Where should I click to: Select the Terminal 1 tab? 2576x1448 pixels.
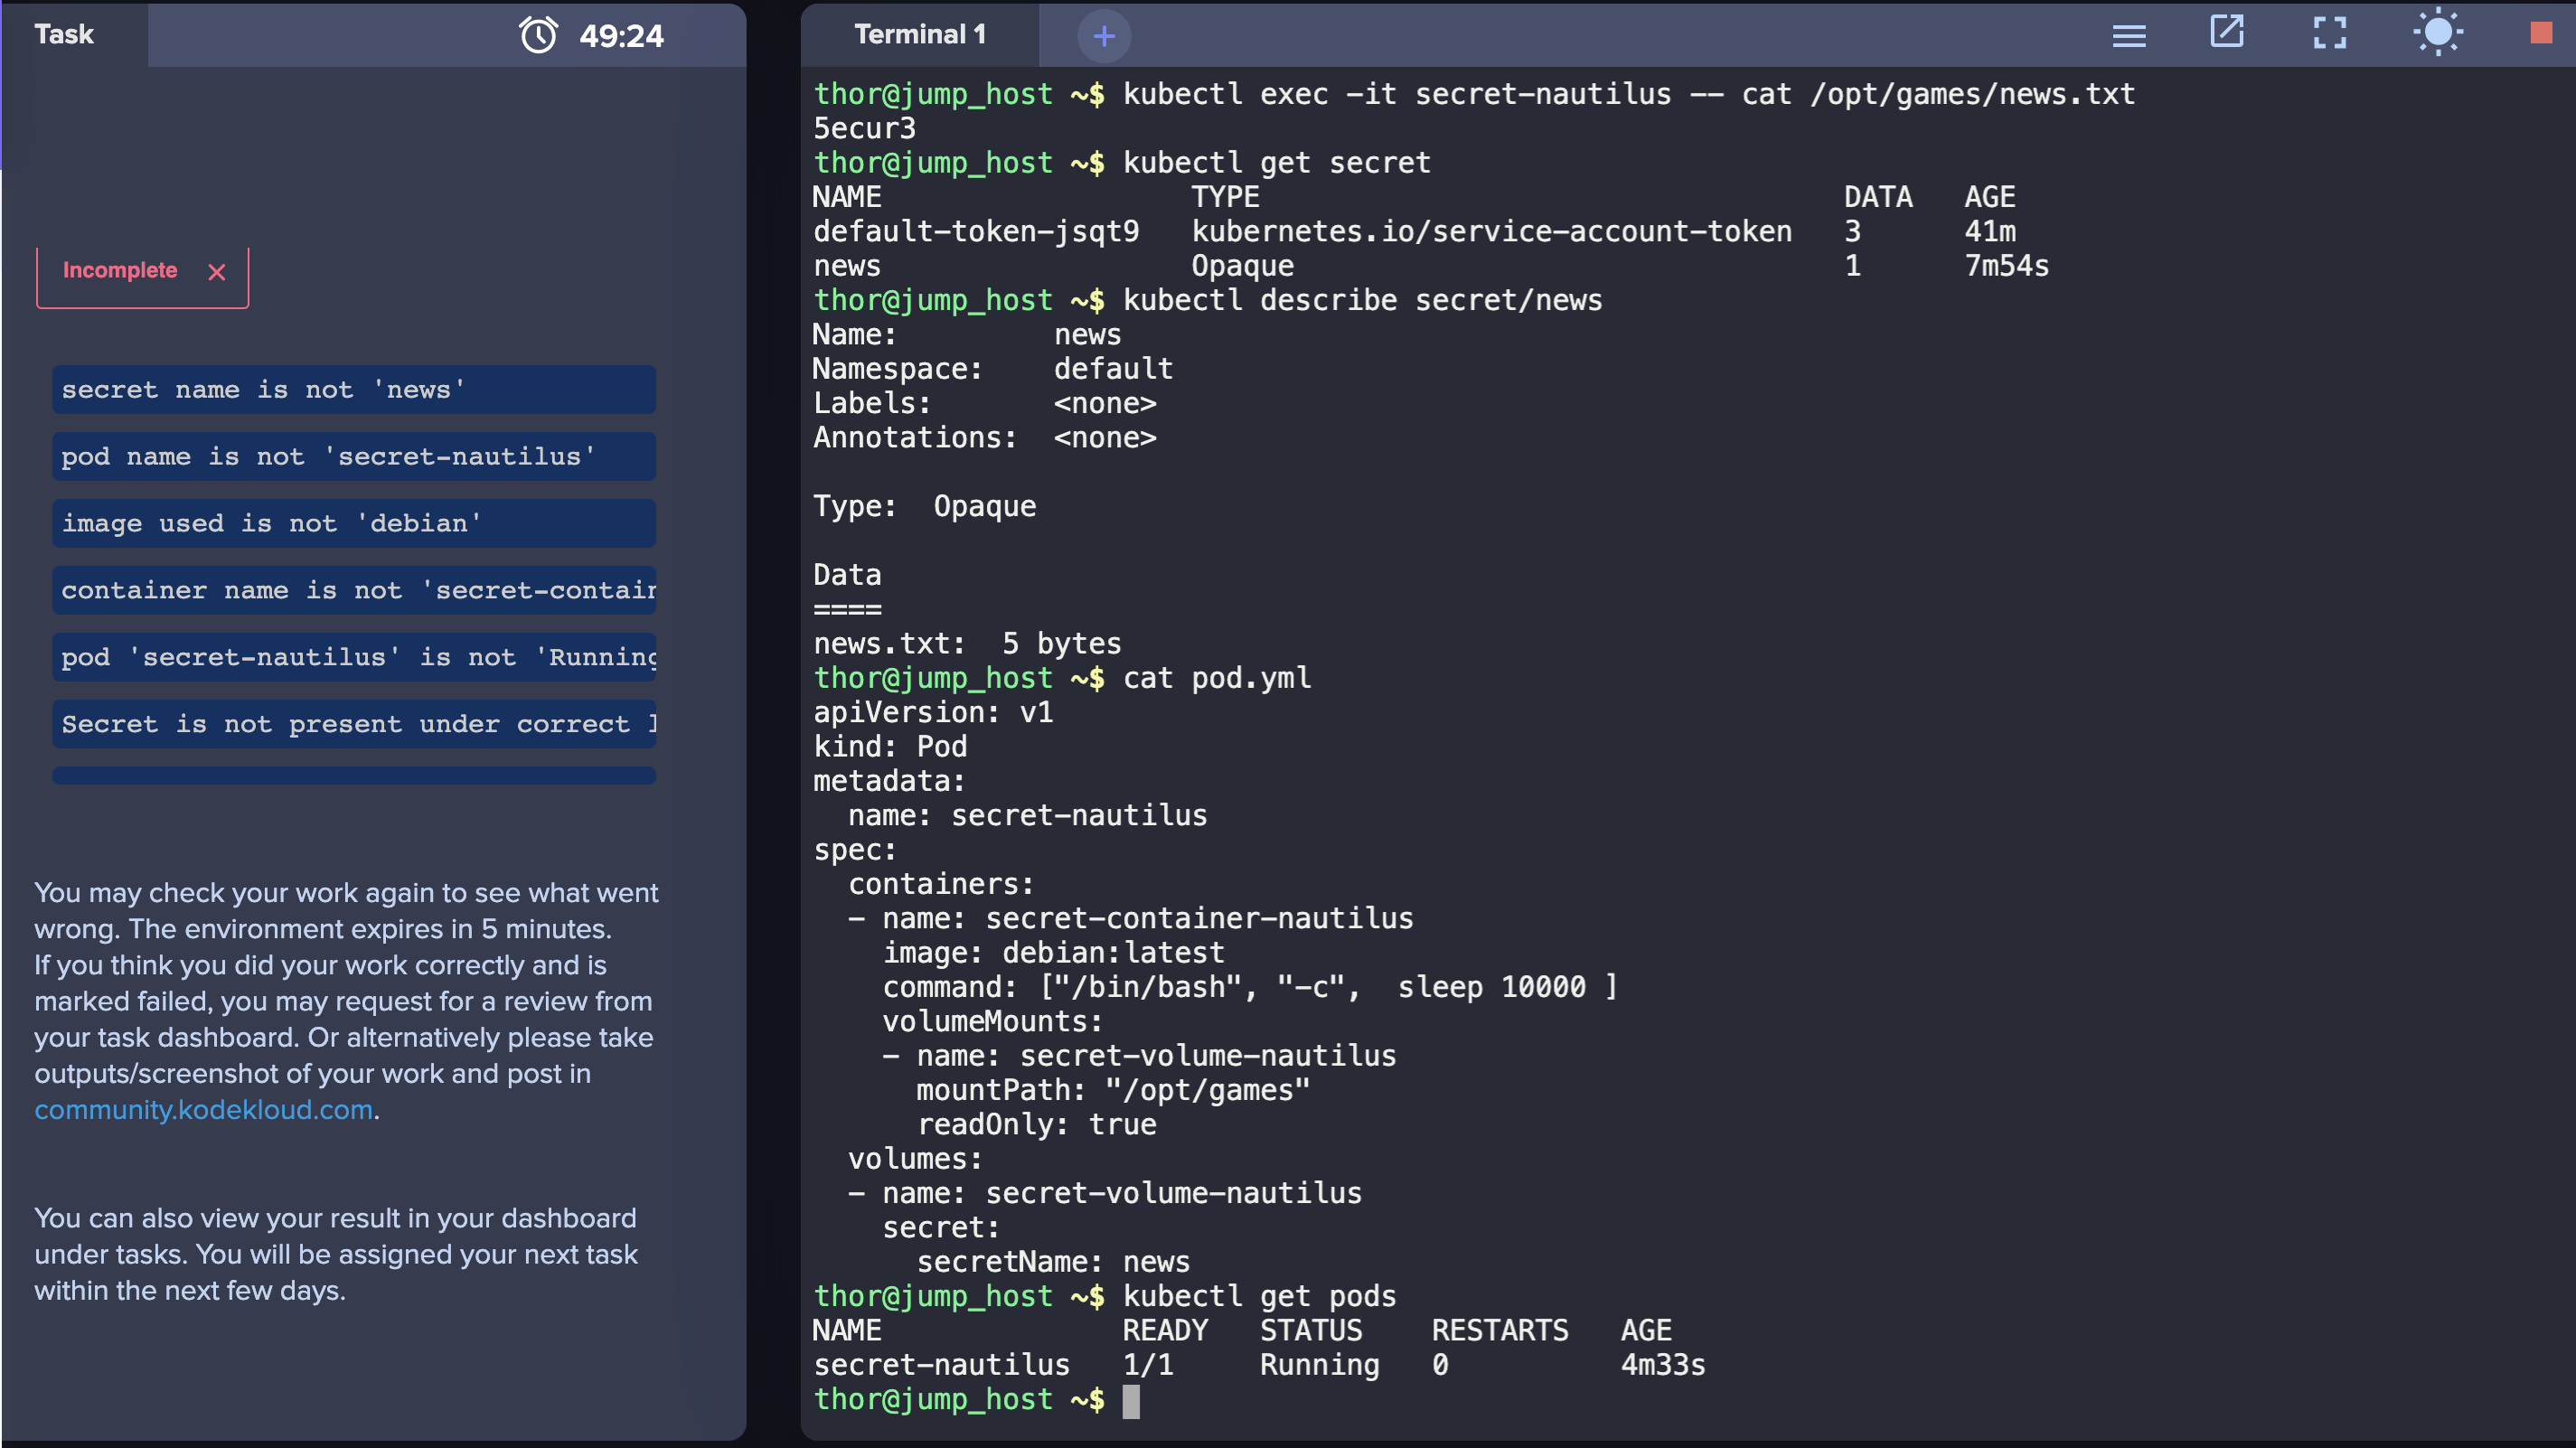point(919,35)
